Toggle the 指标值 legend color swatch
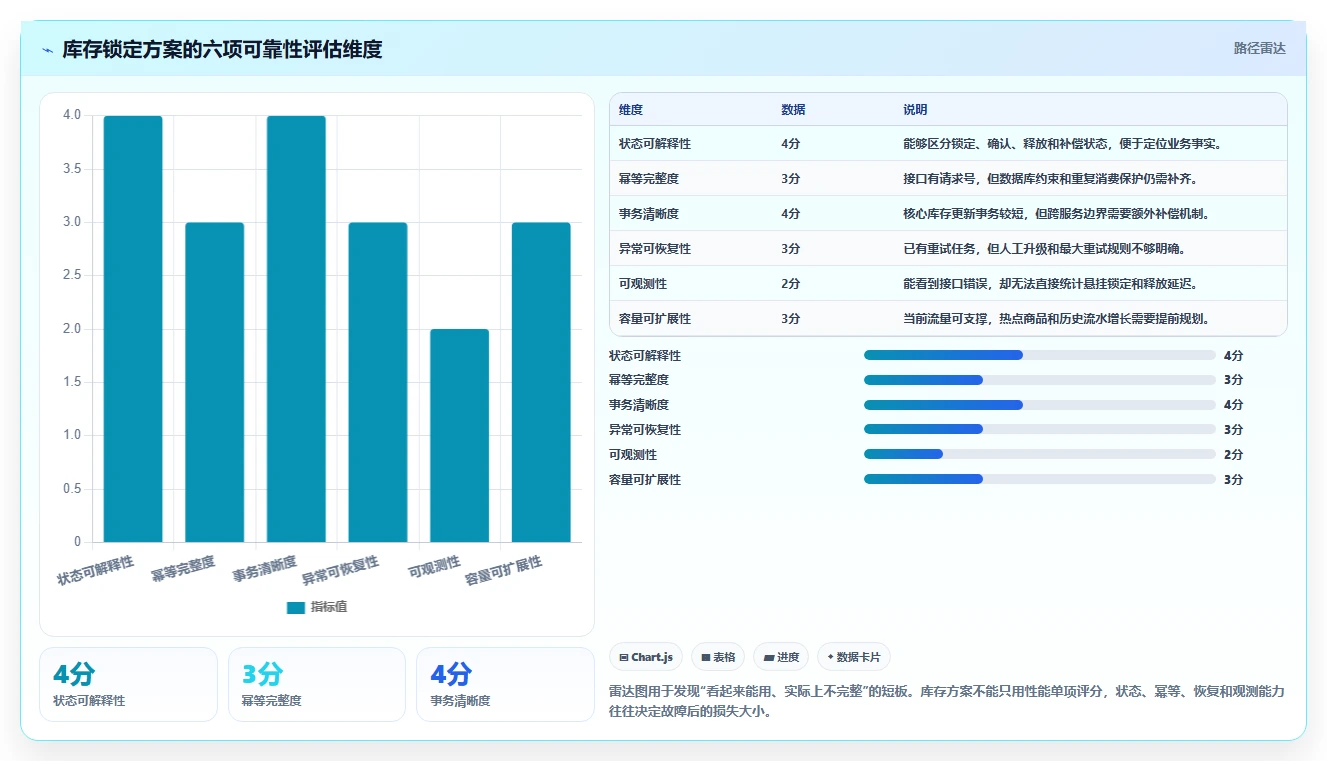 point(296,607)
